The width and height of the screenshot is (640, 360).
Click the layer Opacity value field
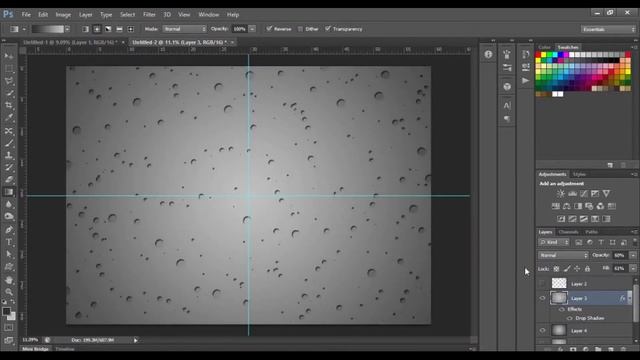pos(620,255)
